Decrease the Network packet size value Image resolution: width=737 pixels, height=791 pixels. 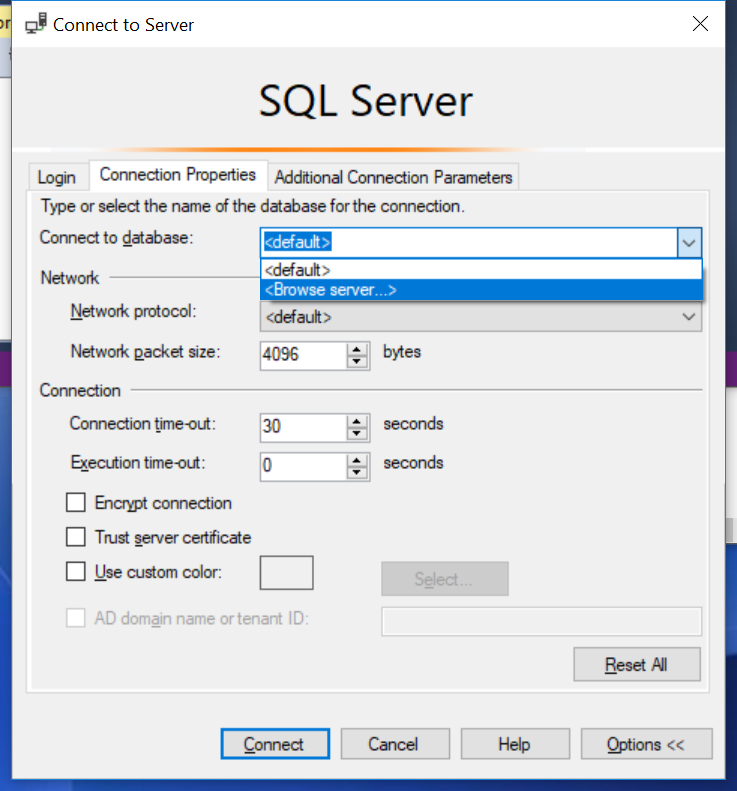[x=357, y=362]
